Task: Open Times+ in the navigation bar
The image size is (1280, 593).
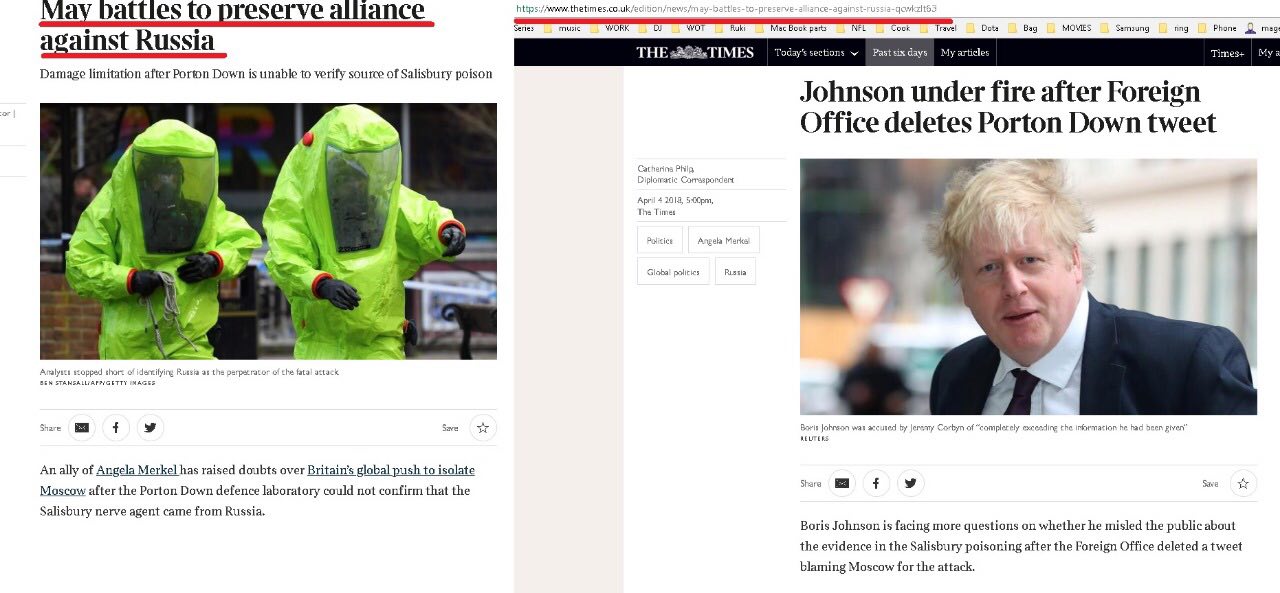Action: (x=1227, y=53)
